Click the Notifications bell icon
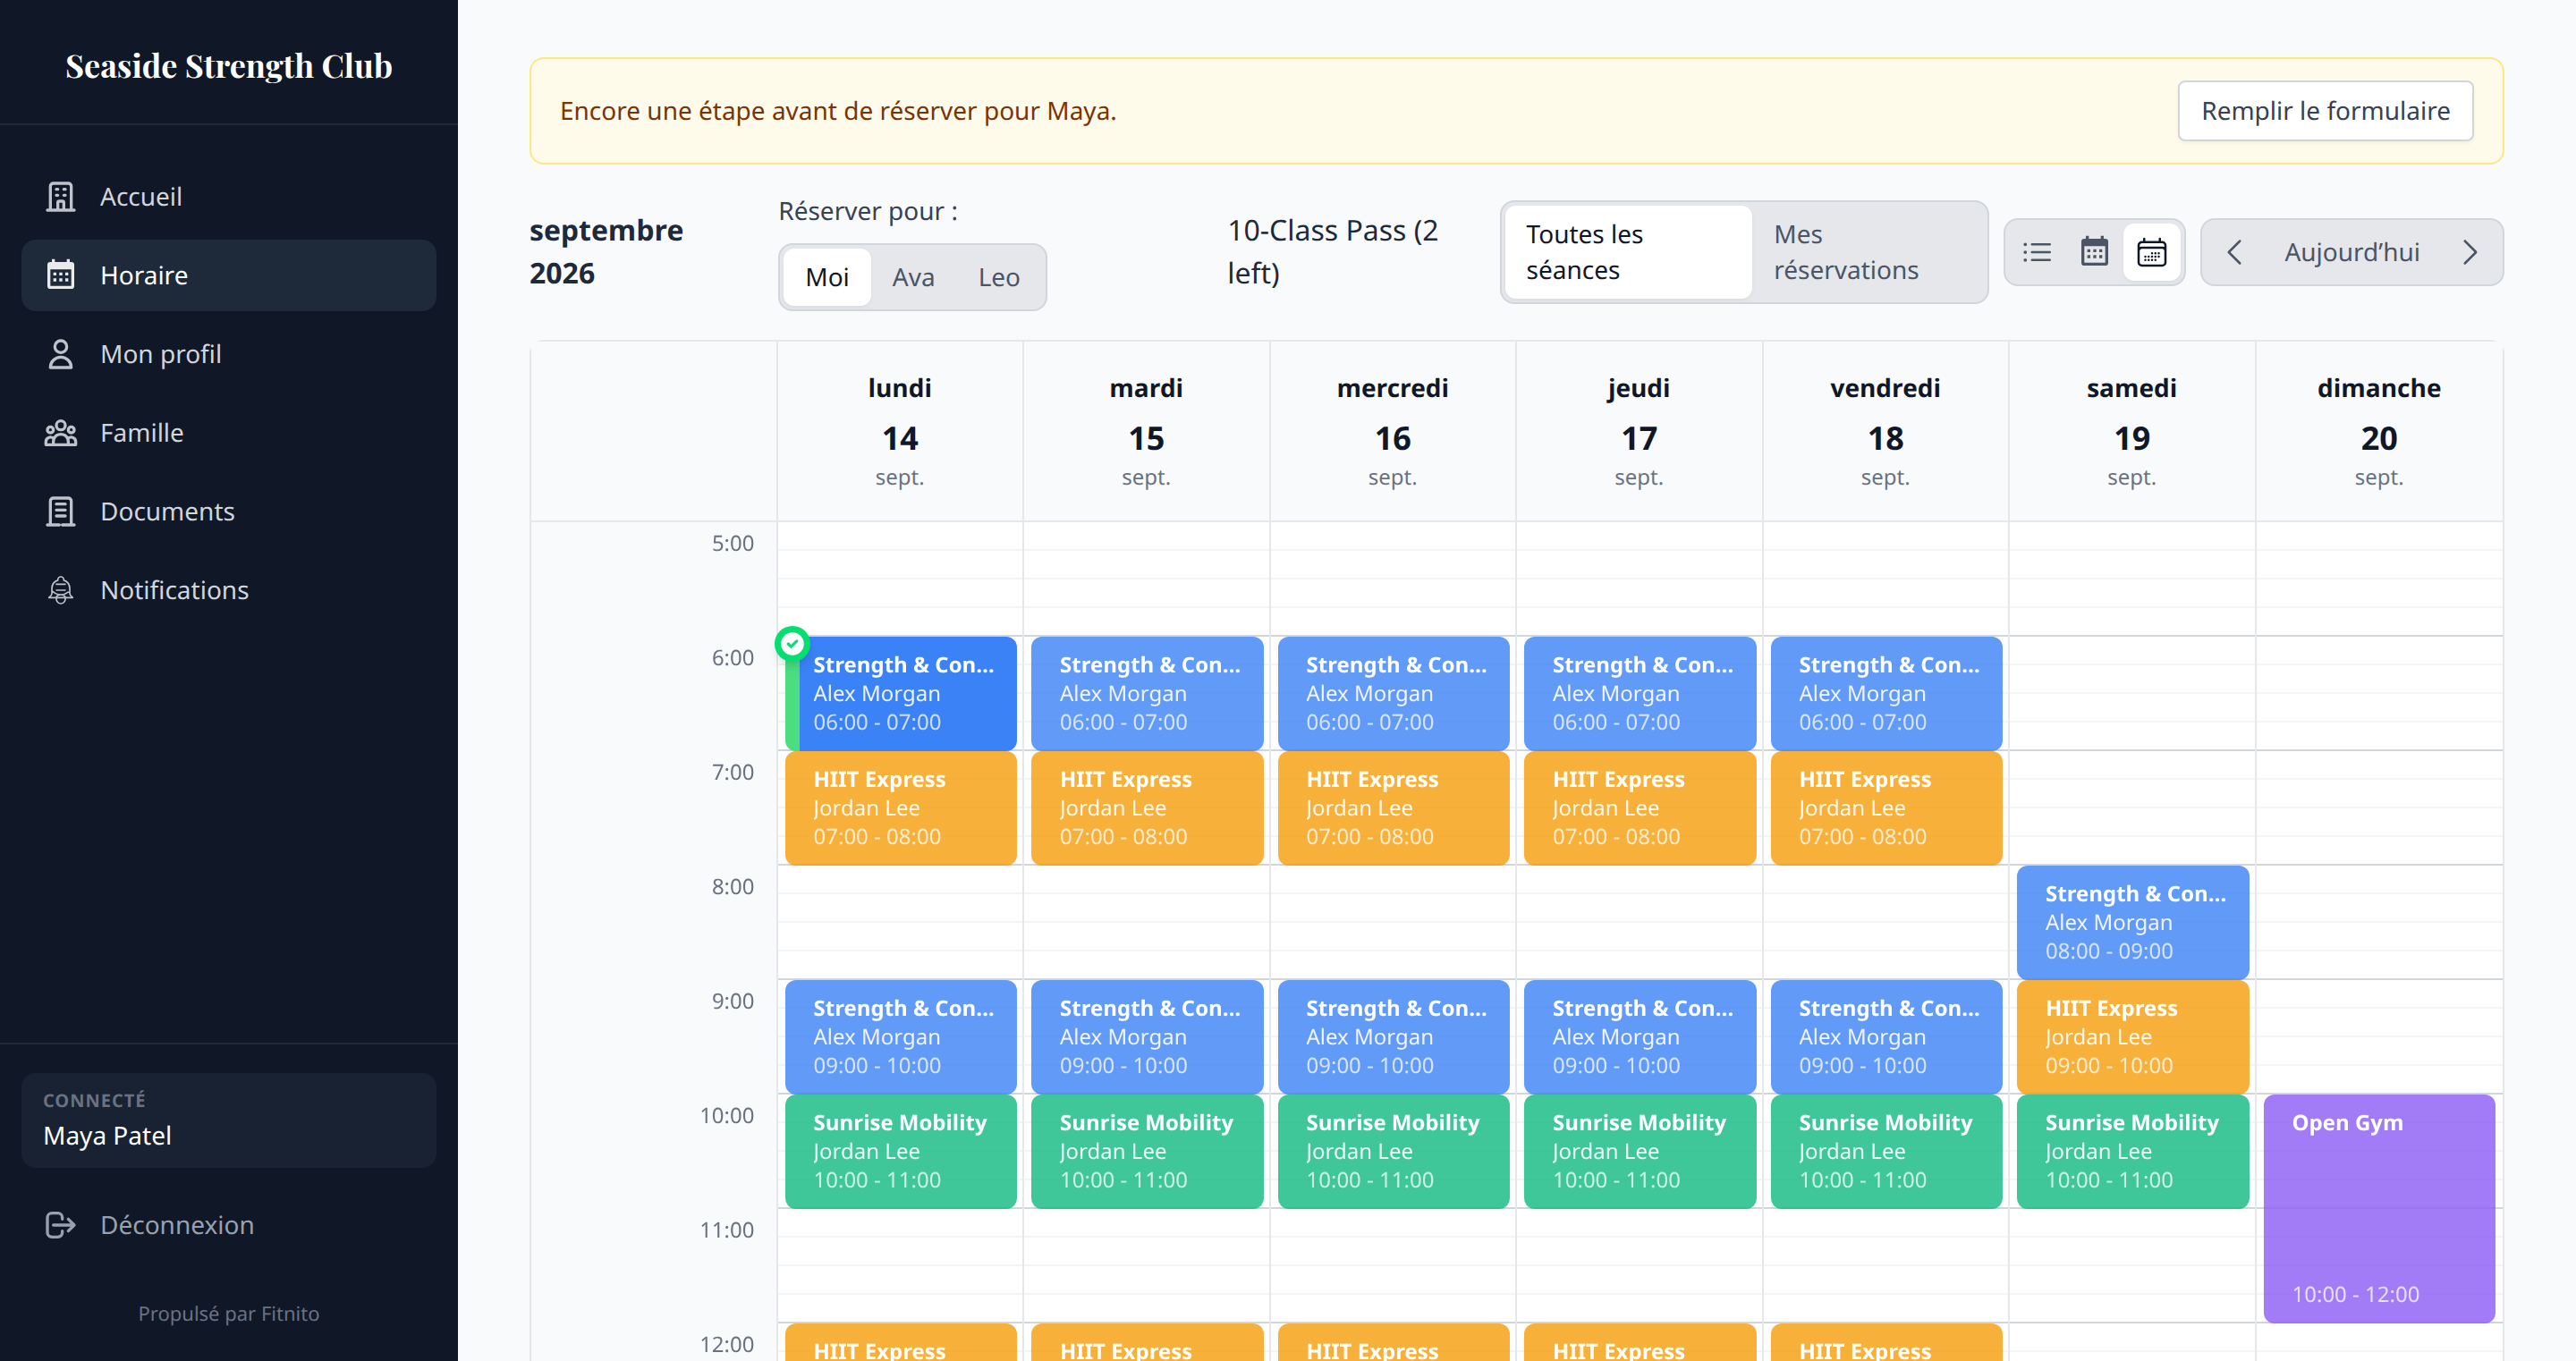 click(61, 590)
